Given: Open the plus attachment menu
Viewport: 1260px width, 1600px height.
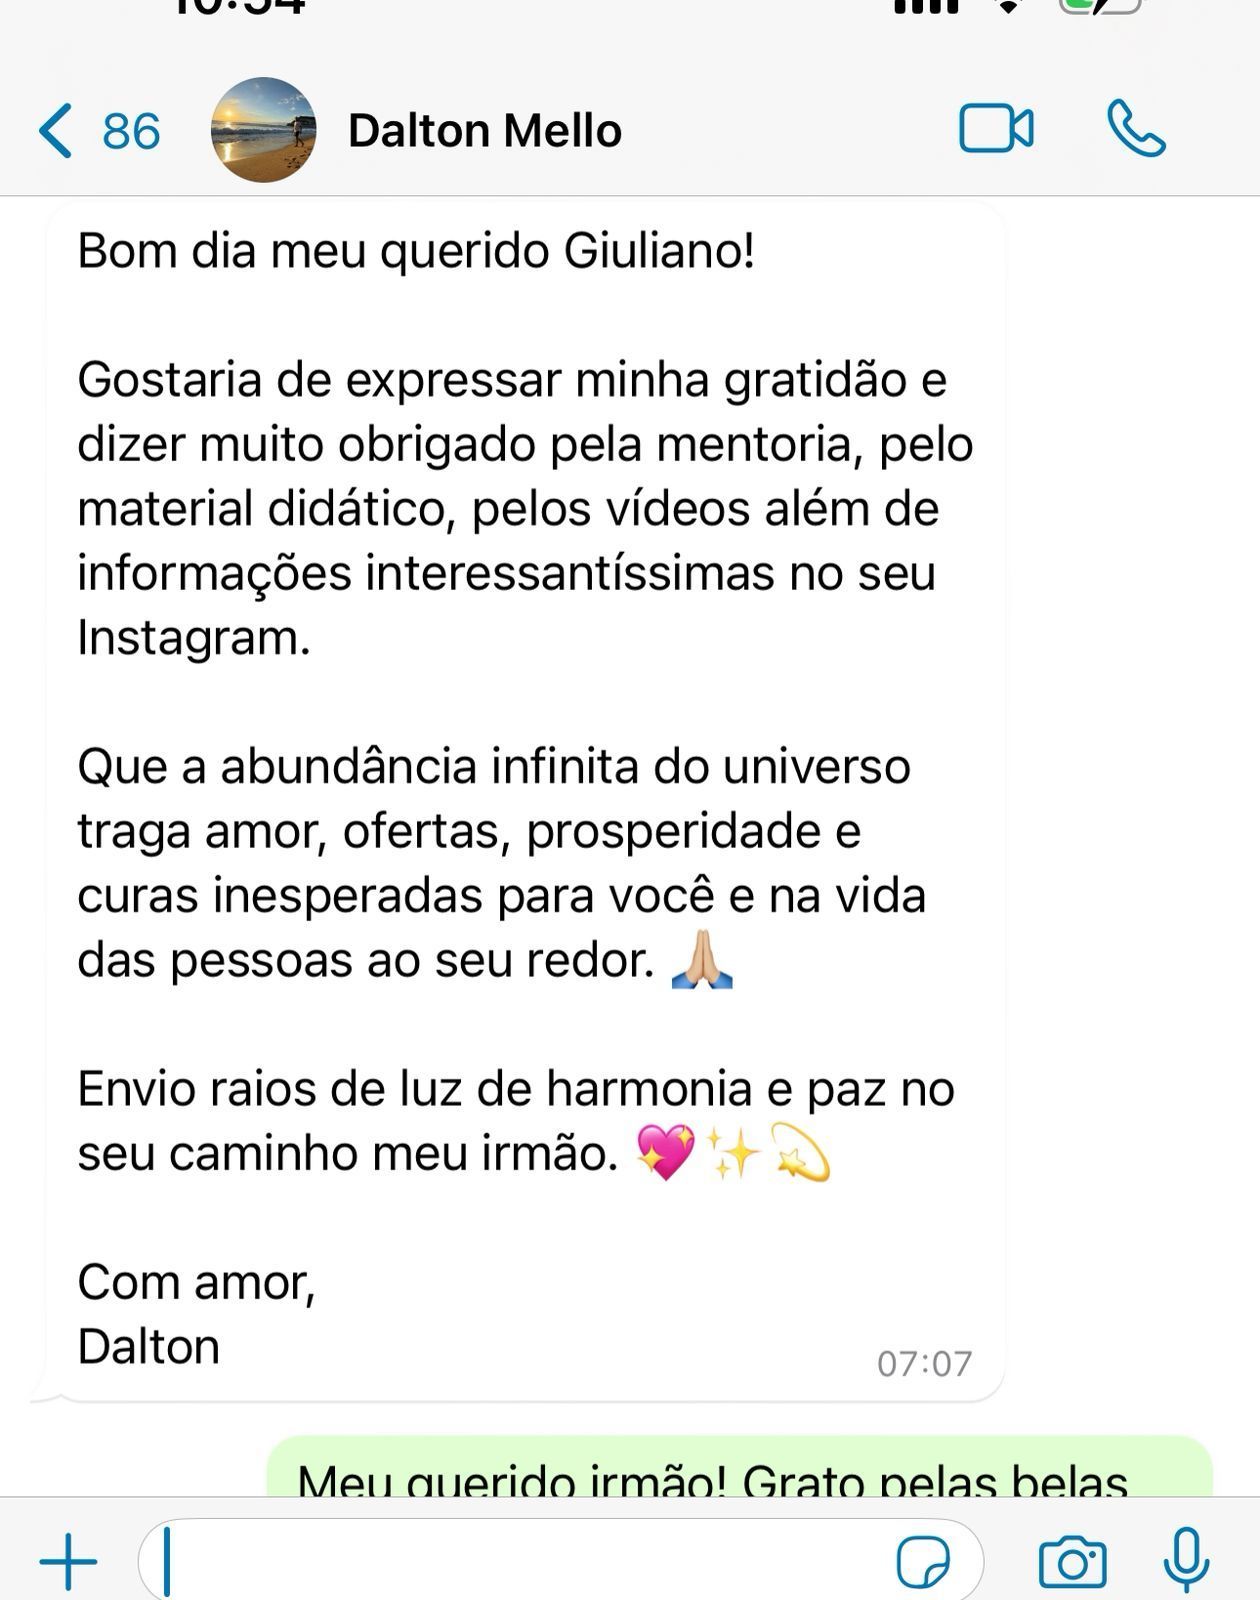Looking at the screenshot, I should (68, 1561).
